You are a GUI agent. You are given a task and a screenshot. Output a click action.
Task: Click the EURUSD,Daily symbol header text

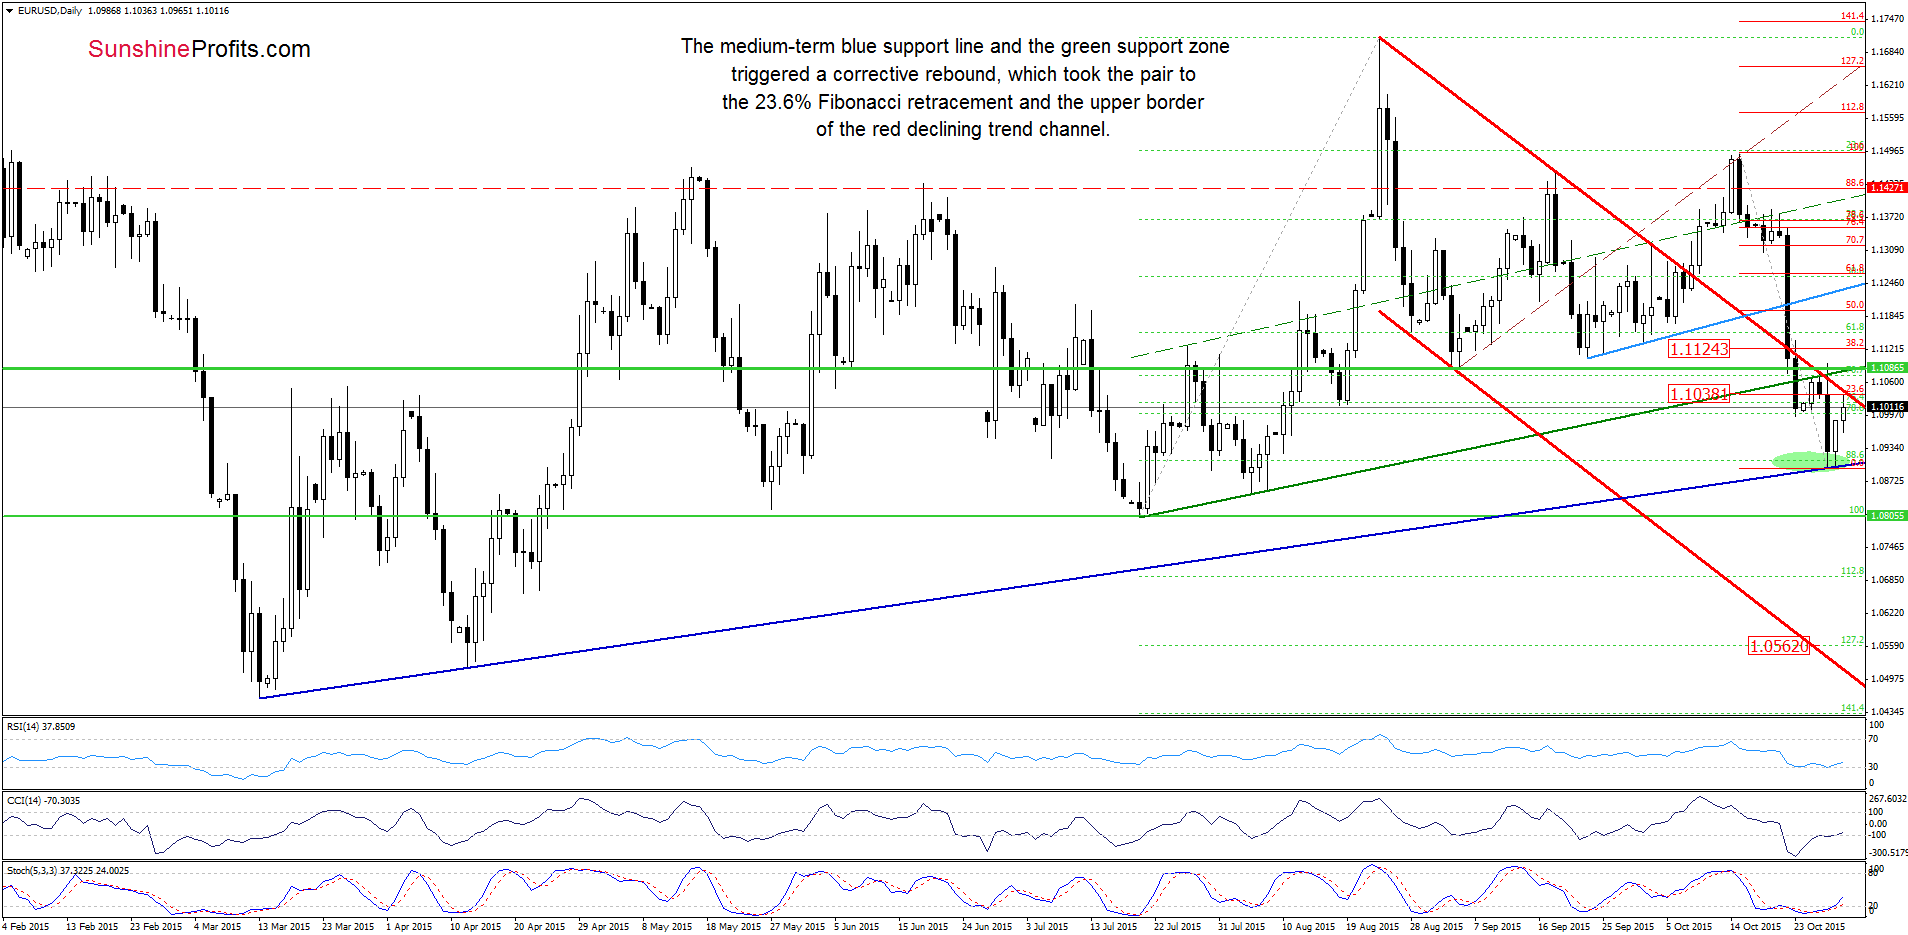tap(50, 11)
